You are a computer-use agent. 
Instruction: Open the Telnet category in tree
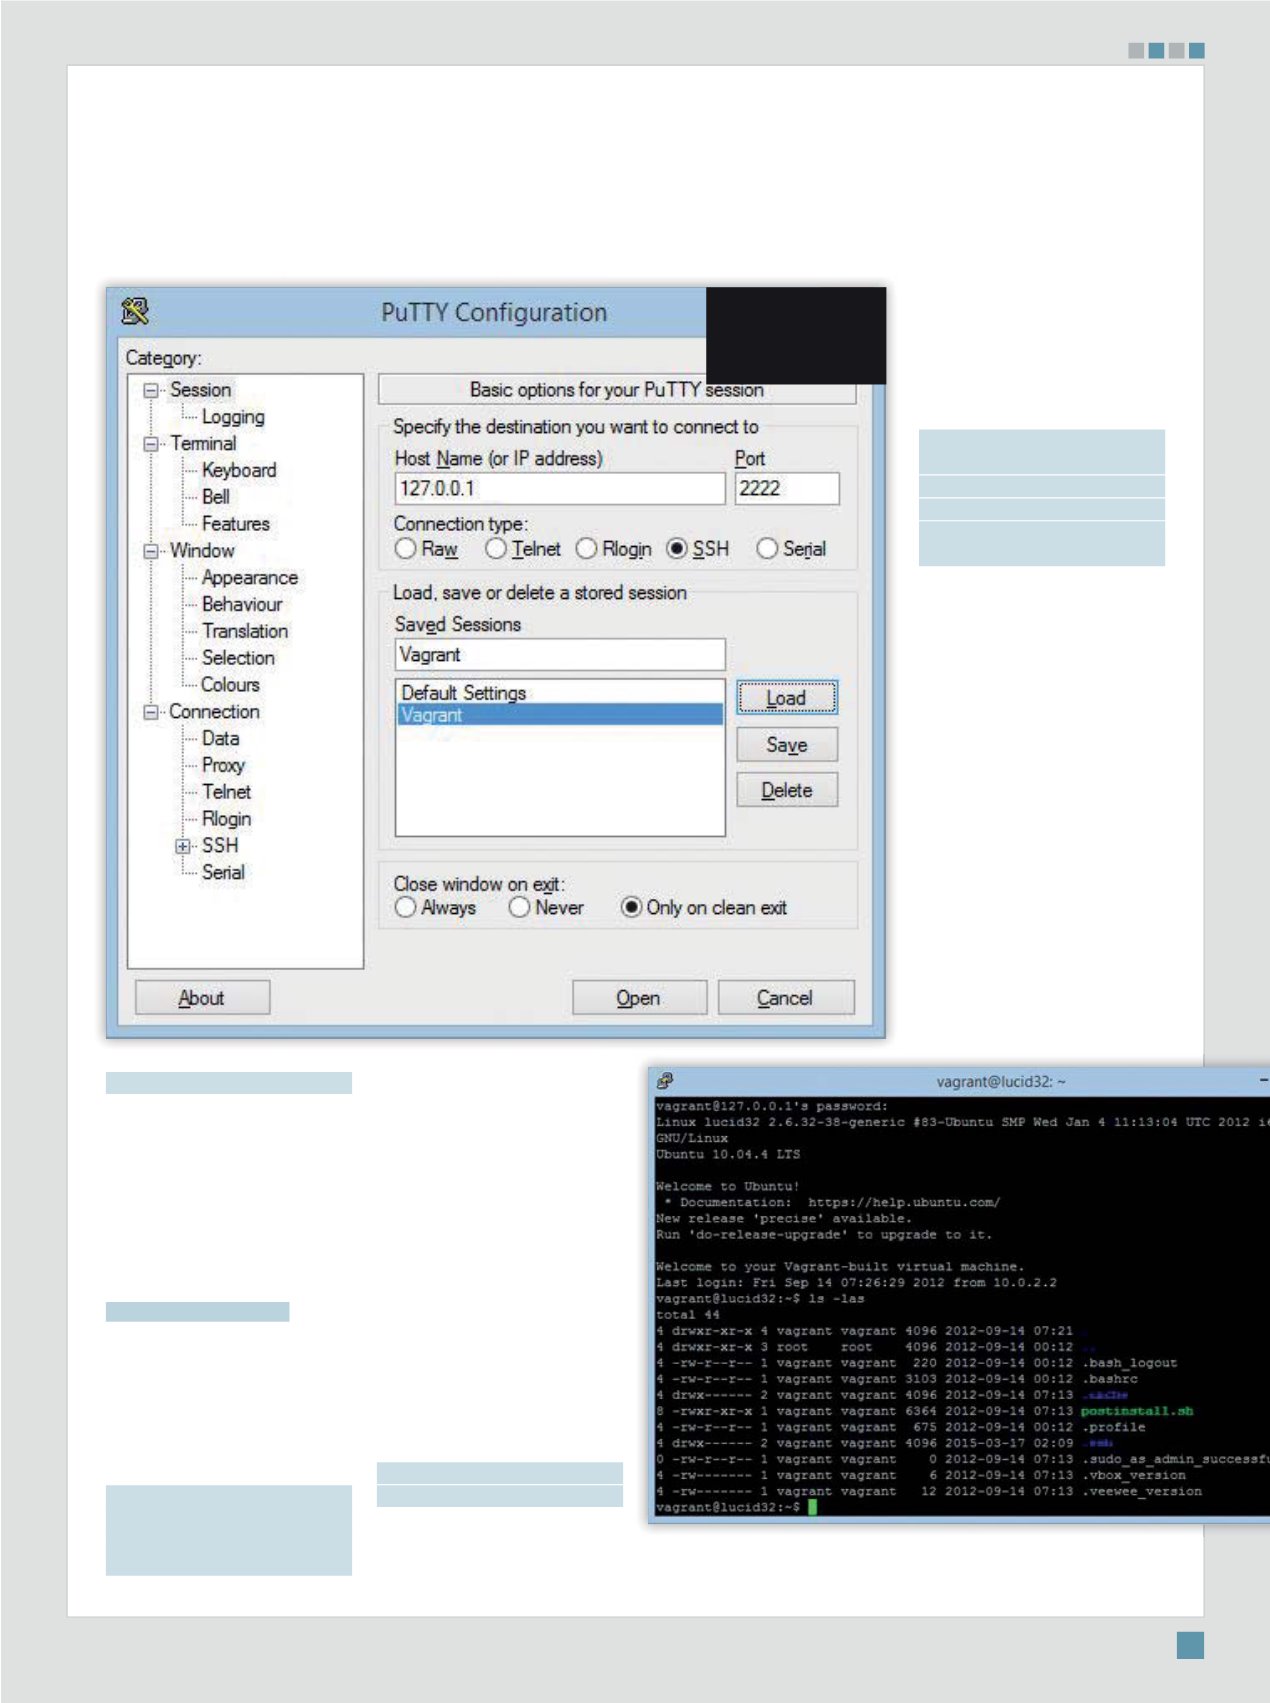[x=226, y=792]
